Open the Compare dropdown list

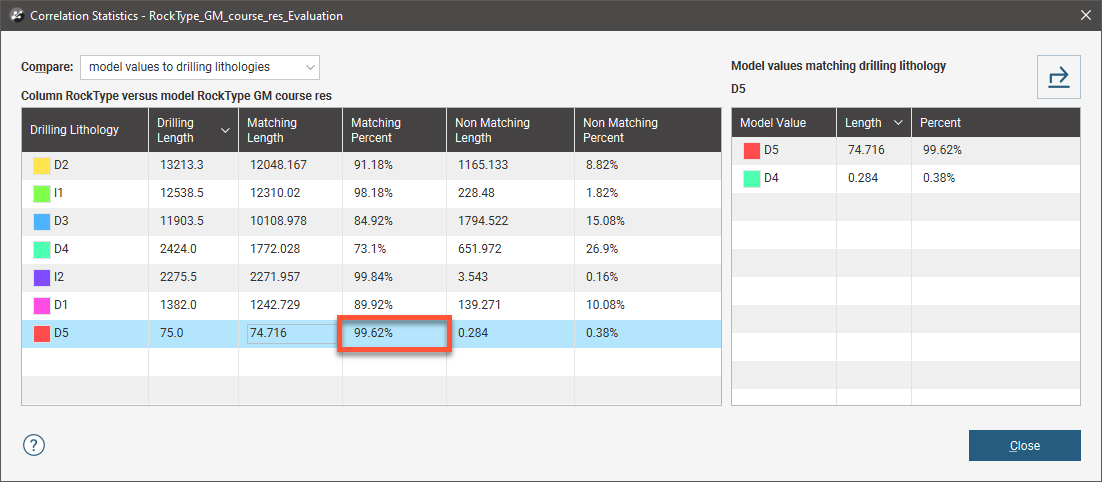pos(200,67)
